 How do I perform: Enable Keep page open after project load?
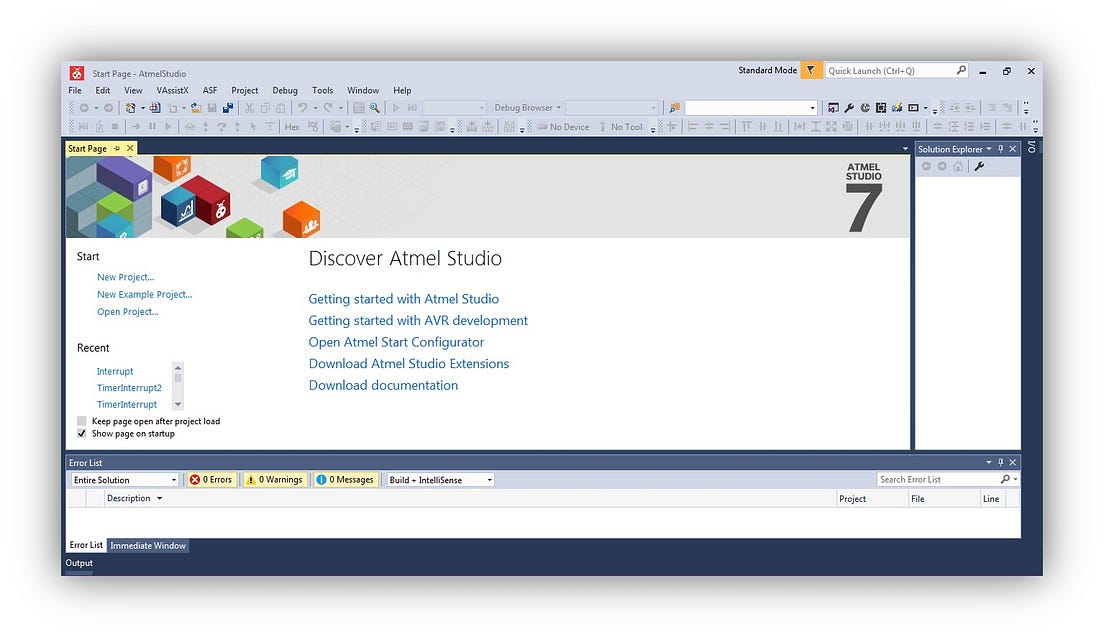[82, 421]
